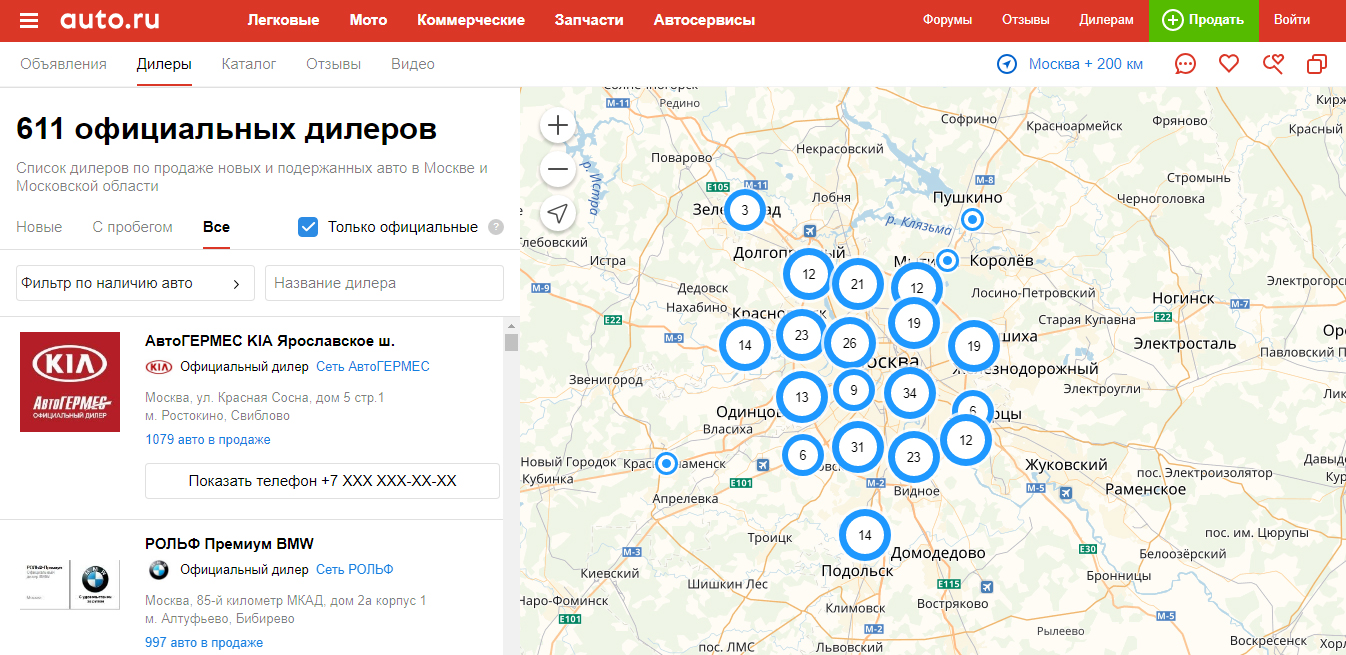This screenshot has width=1346, height=655.
Task: Expand Фильтр по наличию авто filter
Action: coord(135,283)
